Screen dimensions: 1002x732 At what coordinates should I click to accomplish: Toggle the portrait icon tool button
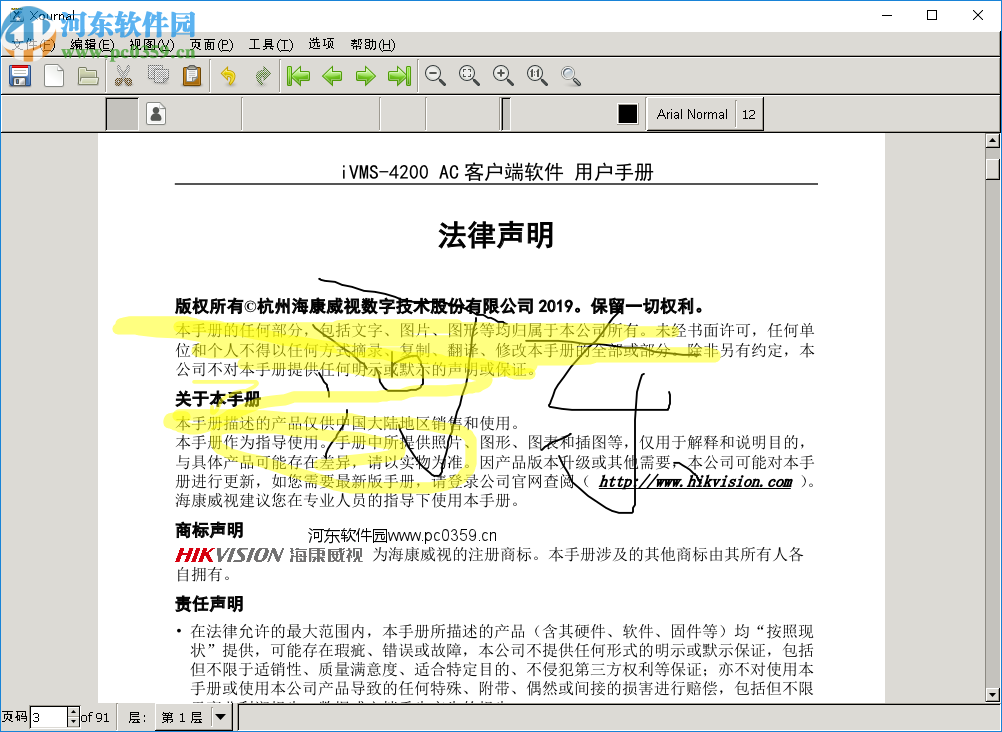click(156, 114)
